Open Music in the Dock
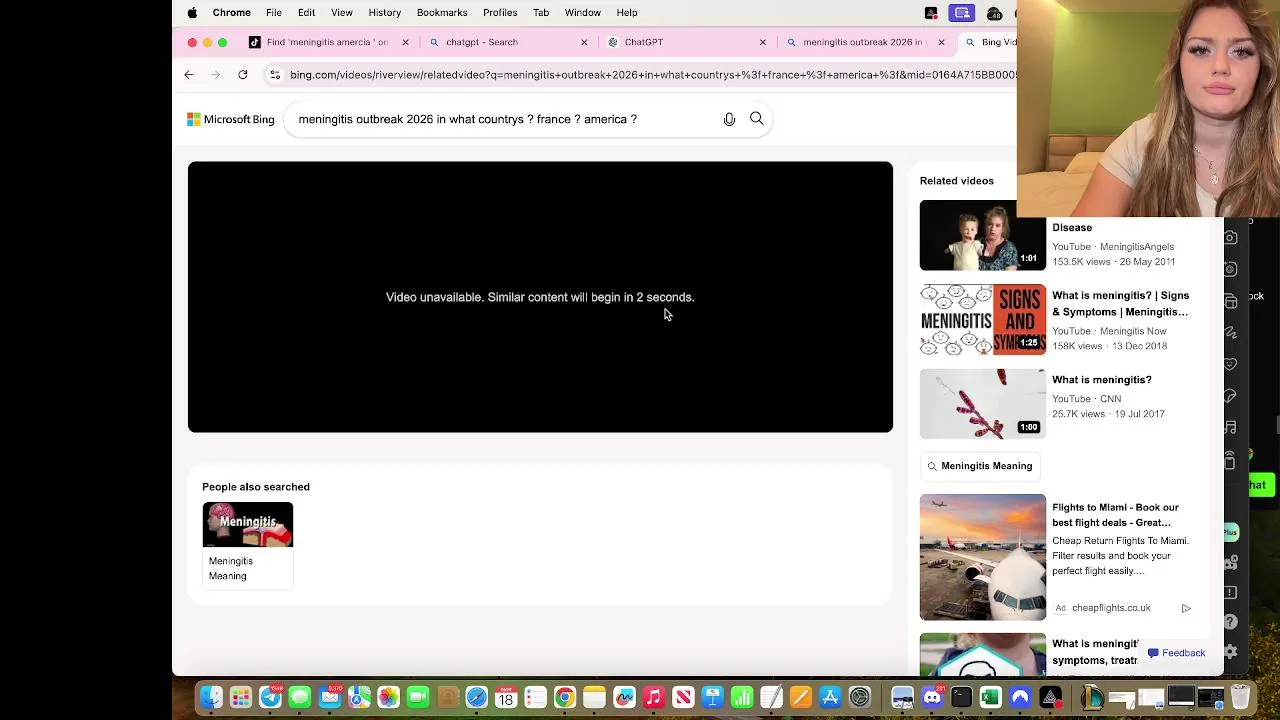 654,697
